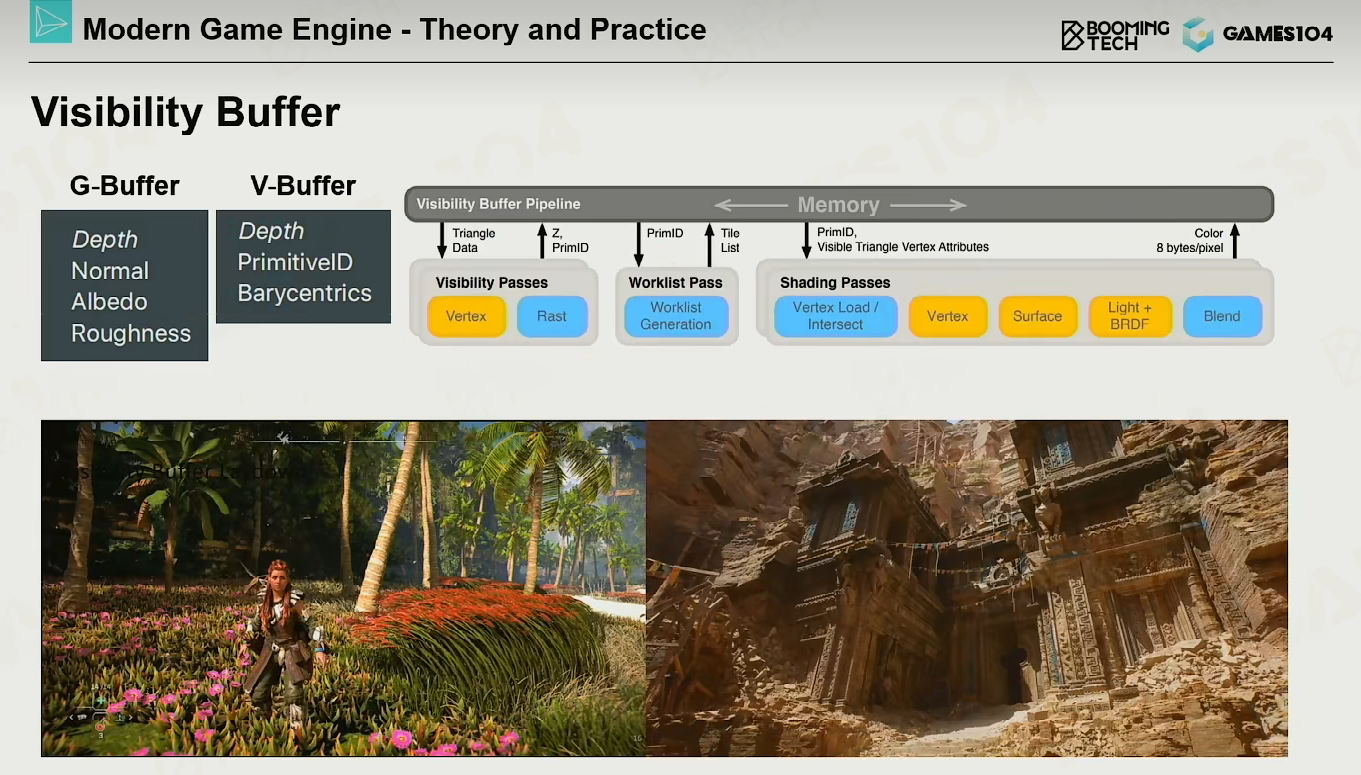Click the 'Visible Triangle Vertex Attributes' label

coord(903,247)
